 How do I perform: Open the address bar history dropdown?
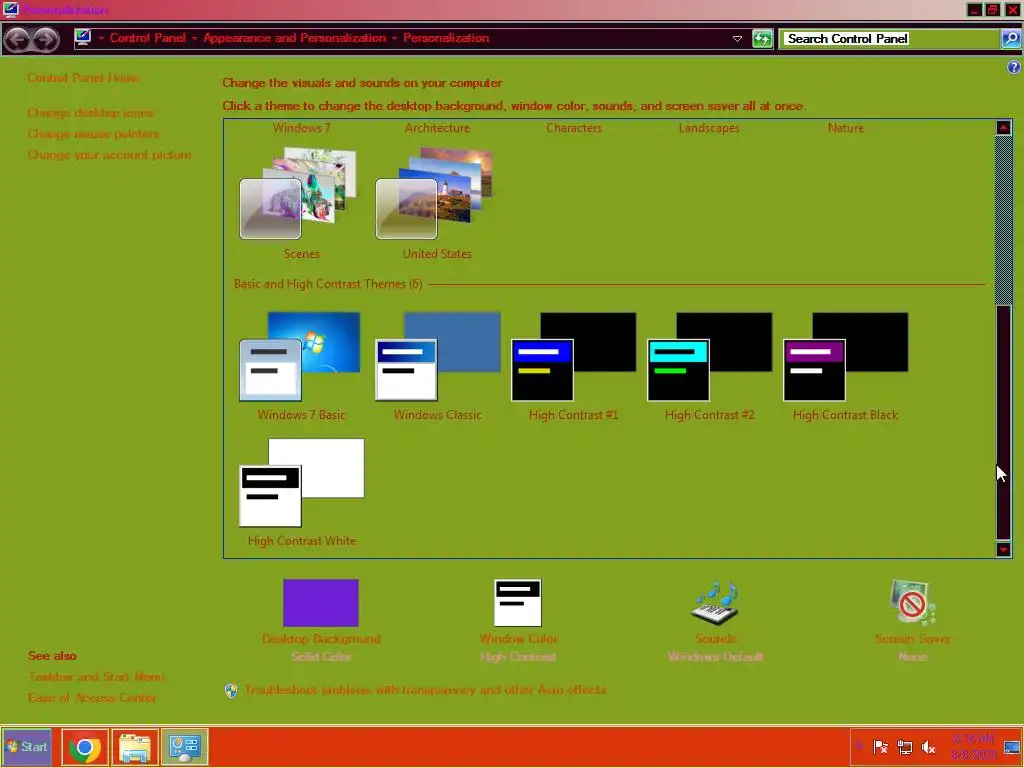(737, 39)
